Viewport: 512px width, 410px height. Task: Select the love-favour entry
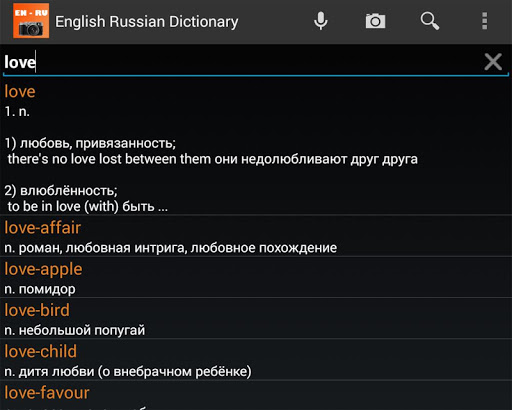[256, 396]
